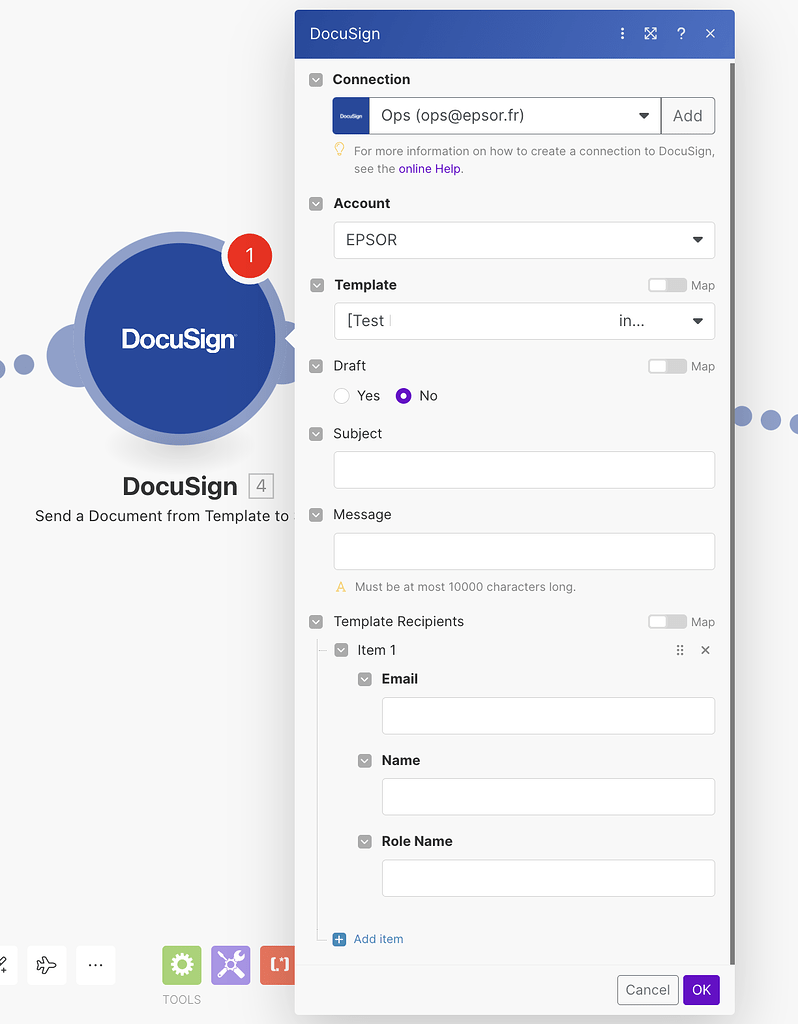Click the 'Send a Document from Template' caption
Viewport: 798px width, 1024px height.
click(162, 516)
